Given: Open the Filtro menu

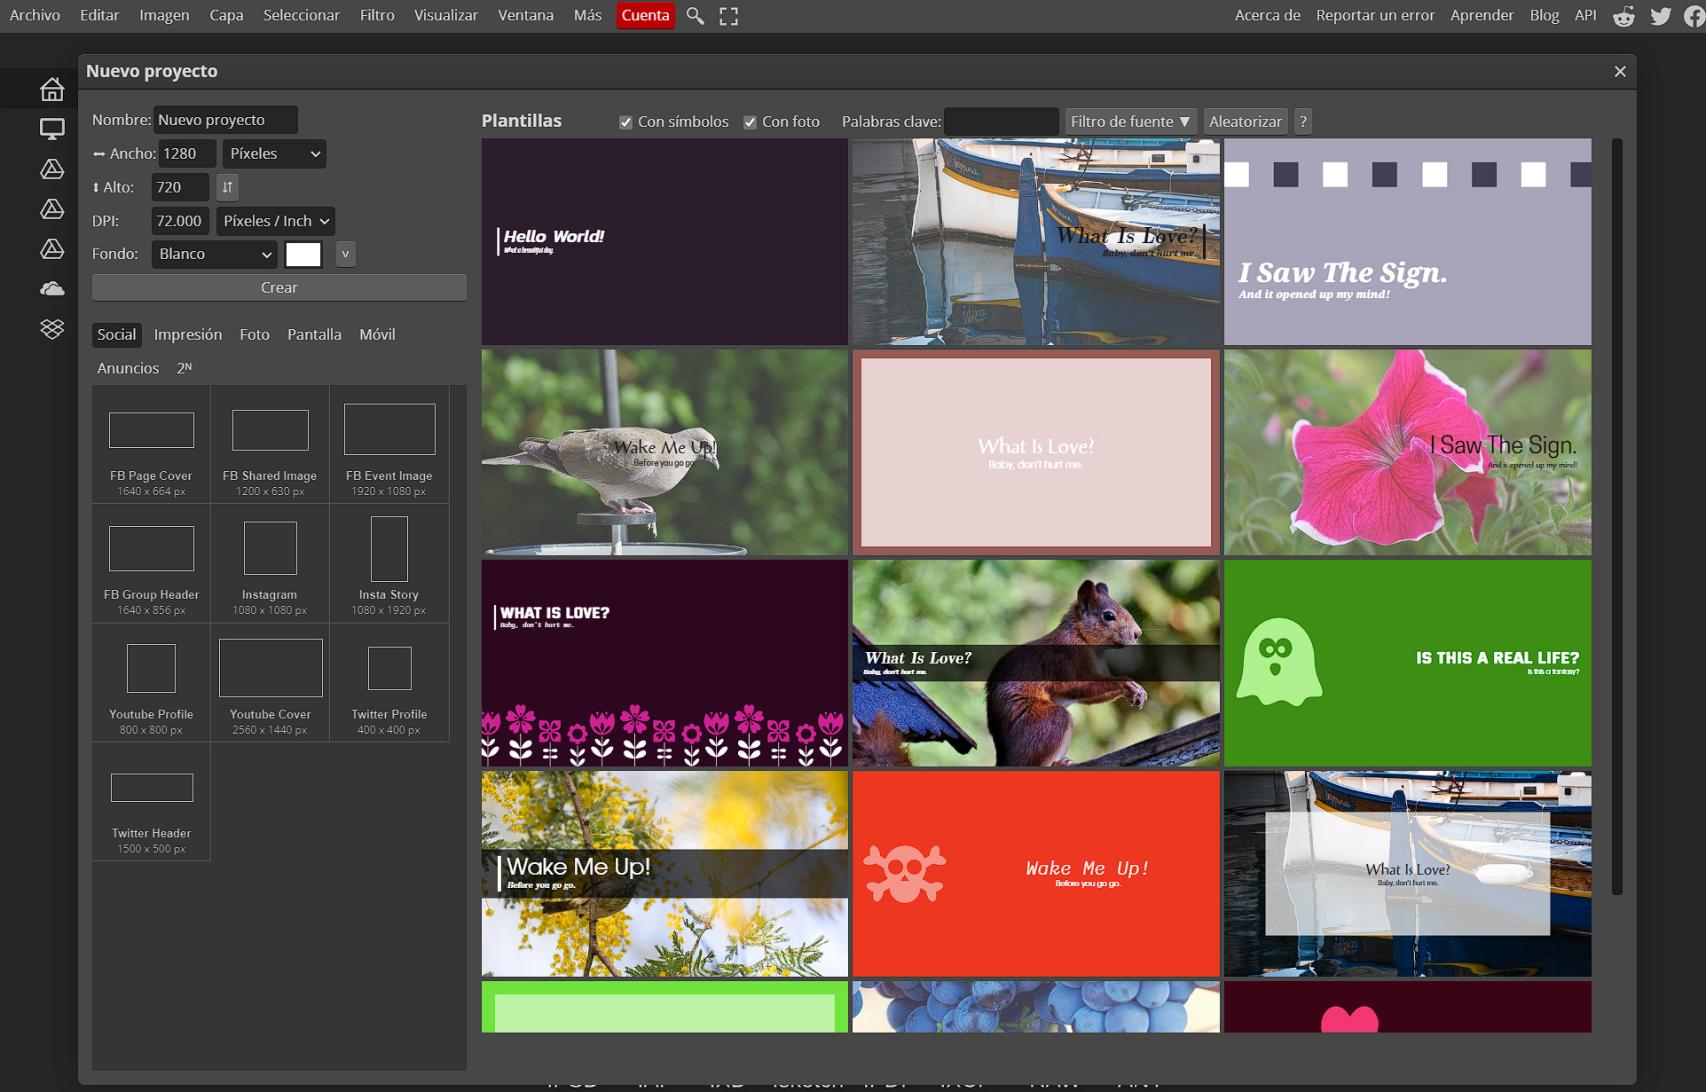Looking at the screenshot, I should [377, 16].
